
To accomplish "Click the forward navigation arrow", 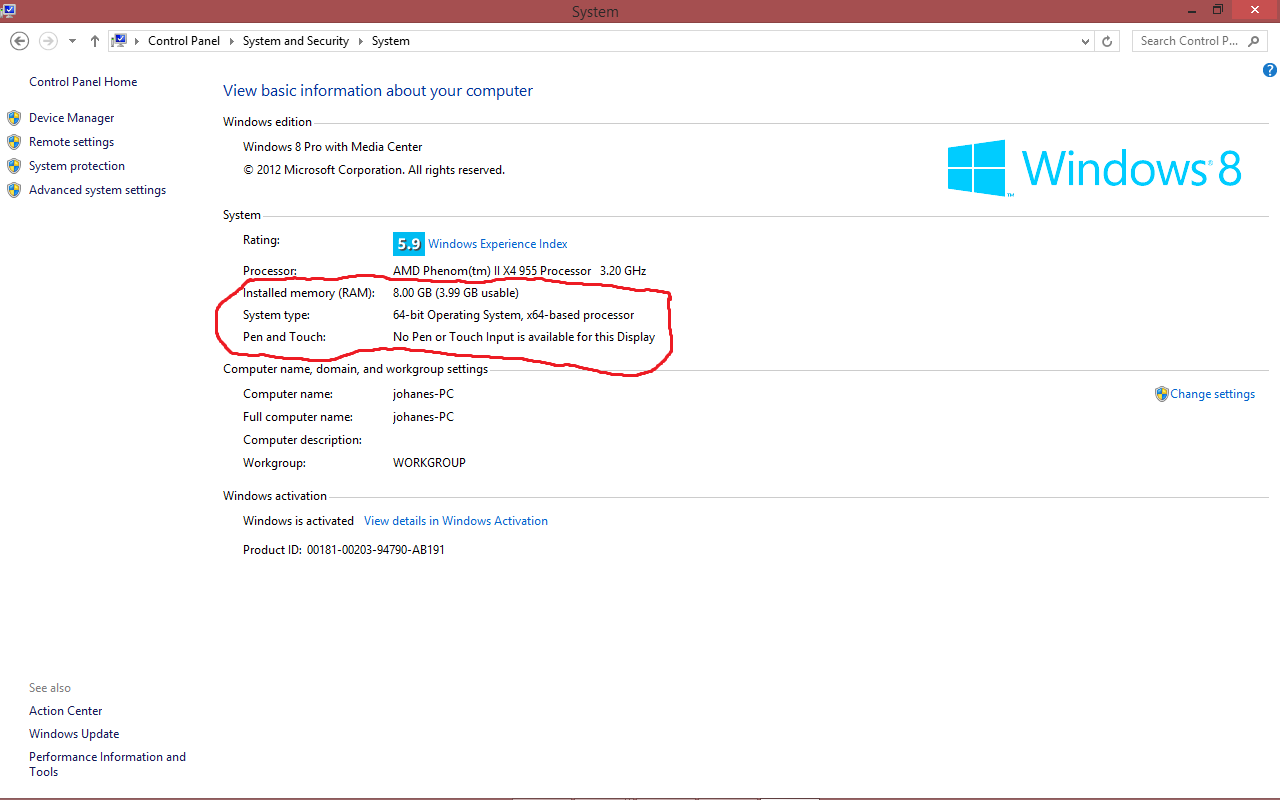I will [47, 40].
